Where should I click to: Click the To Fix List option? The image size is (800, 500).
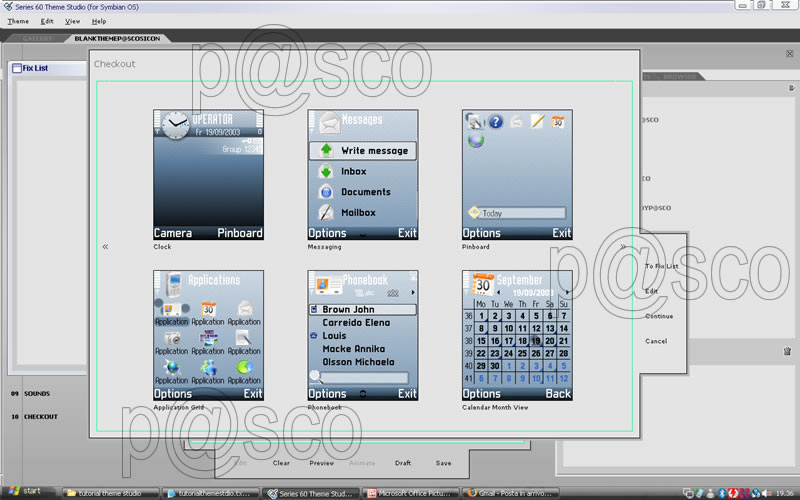[x=661, y=266]
